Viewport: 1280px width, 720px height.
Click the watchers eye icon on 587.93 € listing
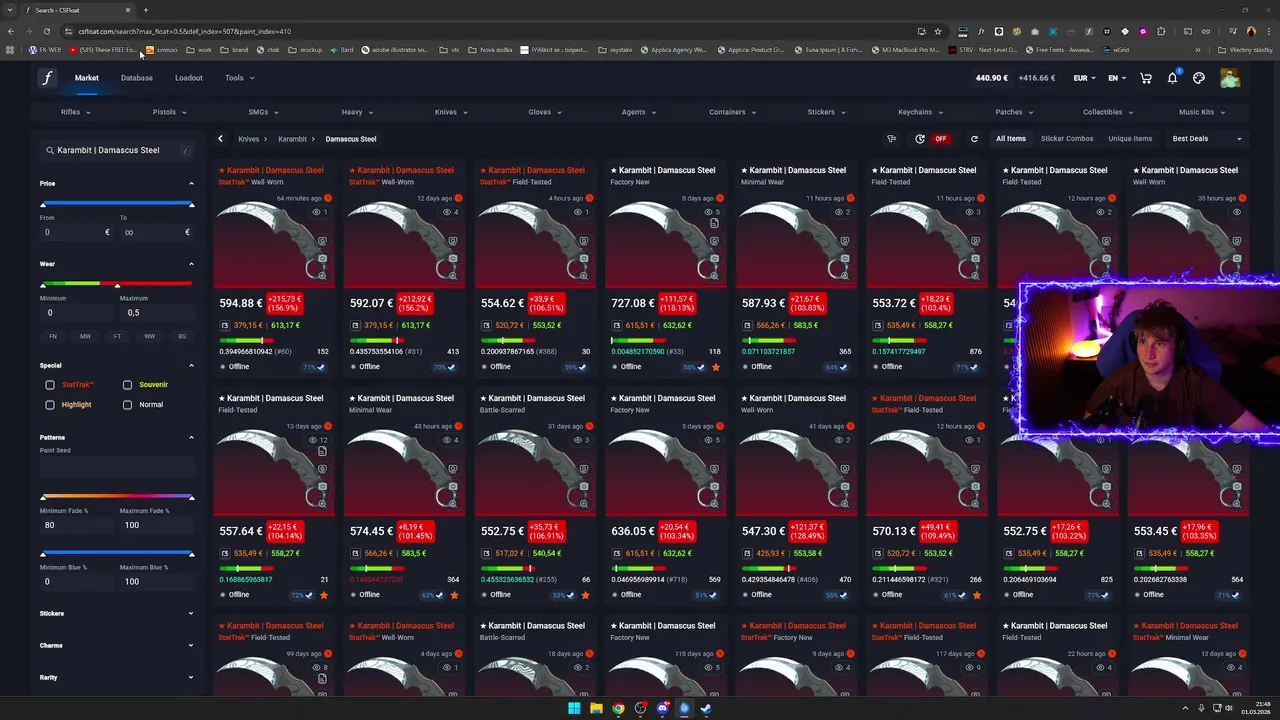840,212
